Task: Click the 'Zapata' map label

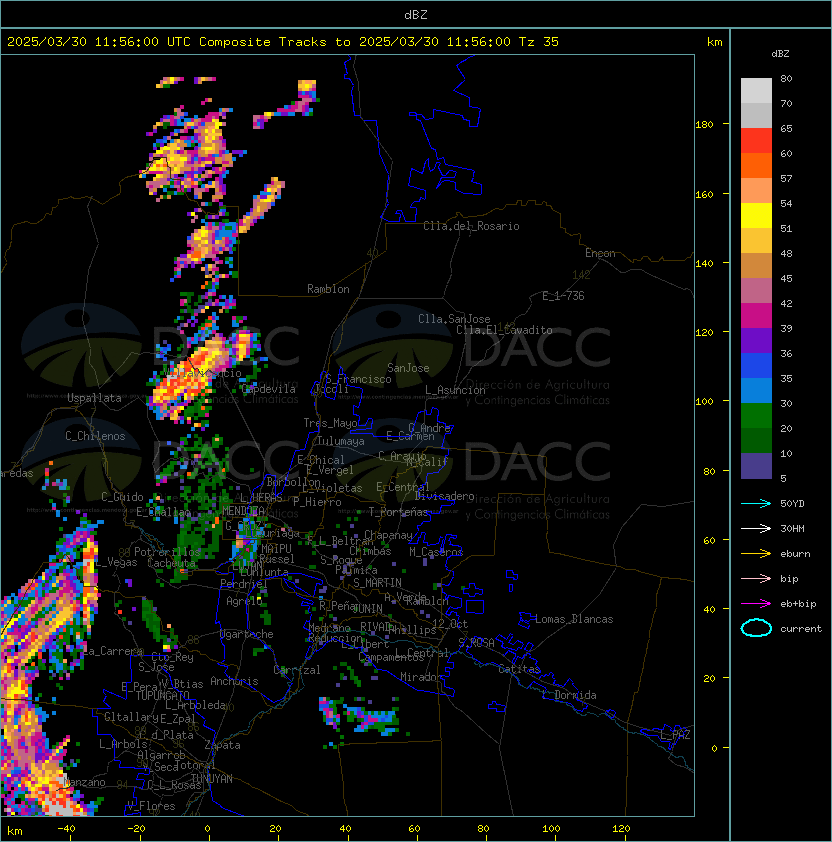Action: [222, 745]
